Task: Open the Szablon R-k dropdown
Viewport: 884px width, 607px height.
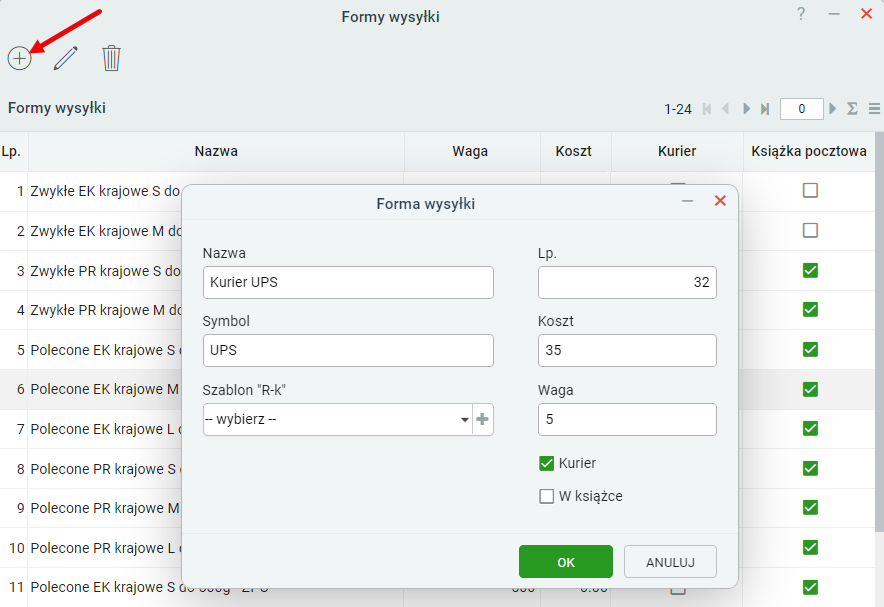Action: (x=337, y=419)
